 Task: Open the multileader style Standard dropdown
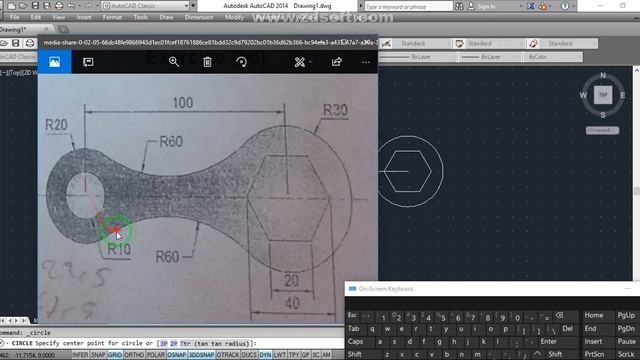point(568,44)
